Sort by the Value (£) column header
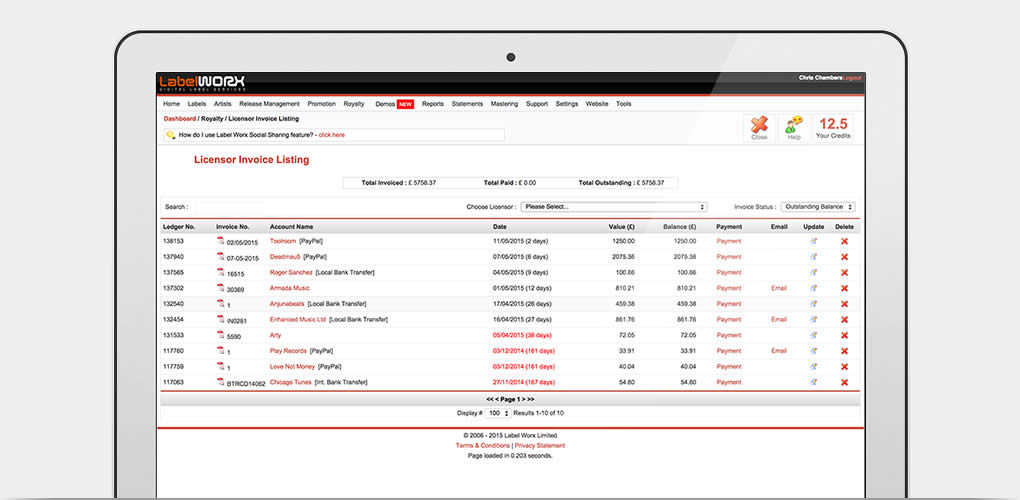 pos(621,227)
